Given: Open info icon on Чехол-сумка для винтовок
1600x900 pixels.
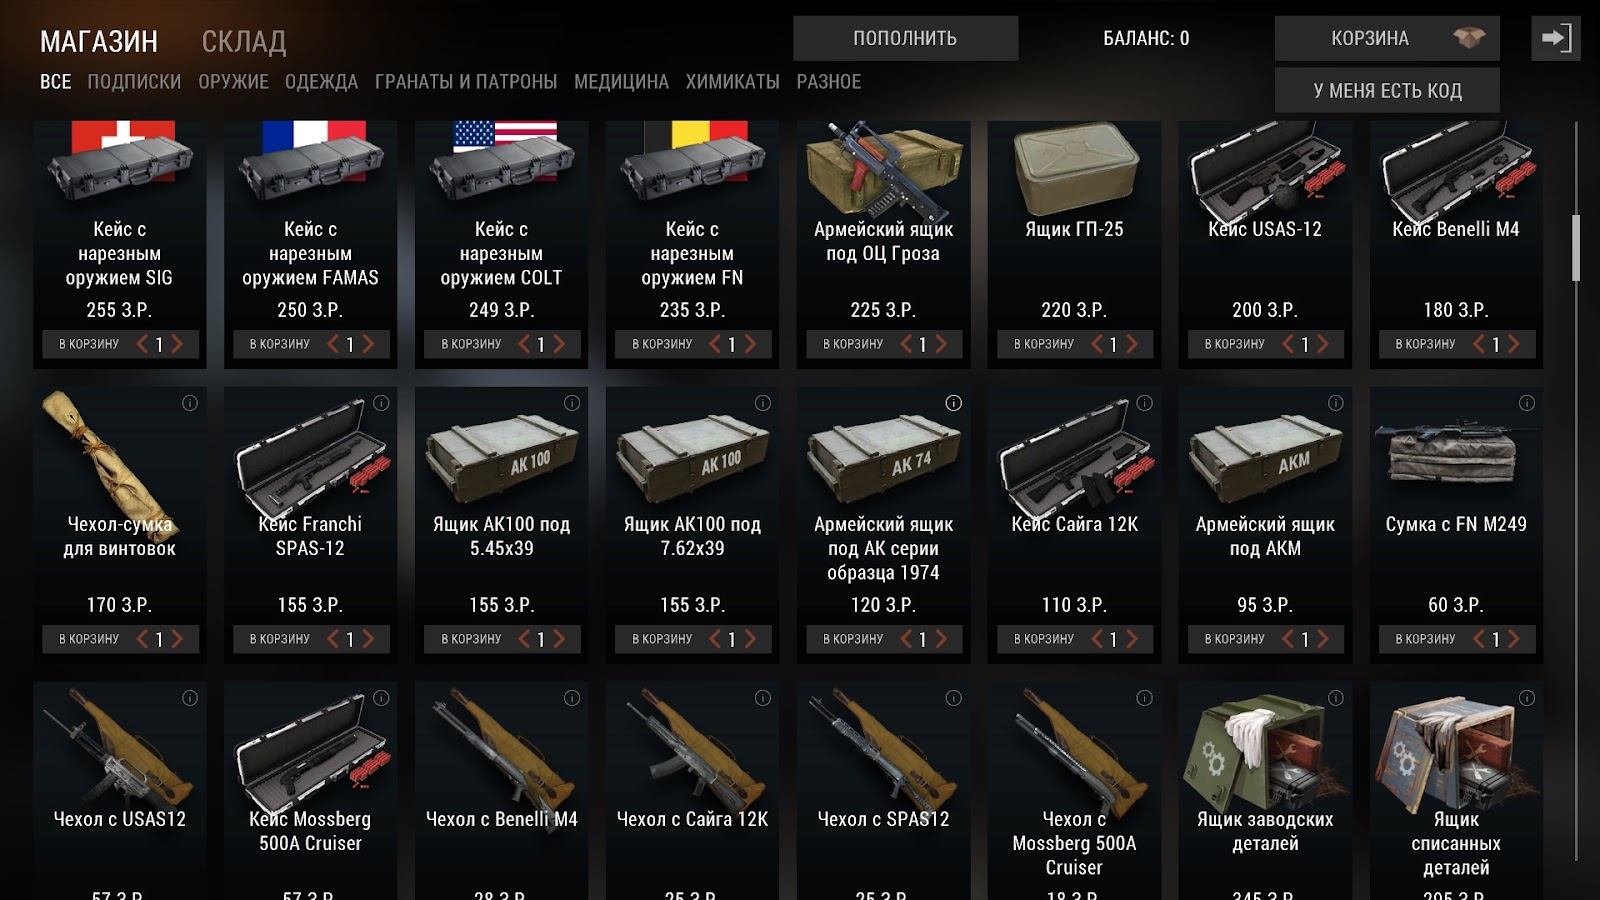Looking at the screenshot, I should coord(190,403).
